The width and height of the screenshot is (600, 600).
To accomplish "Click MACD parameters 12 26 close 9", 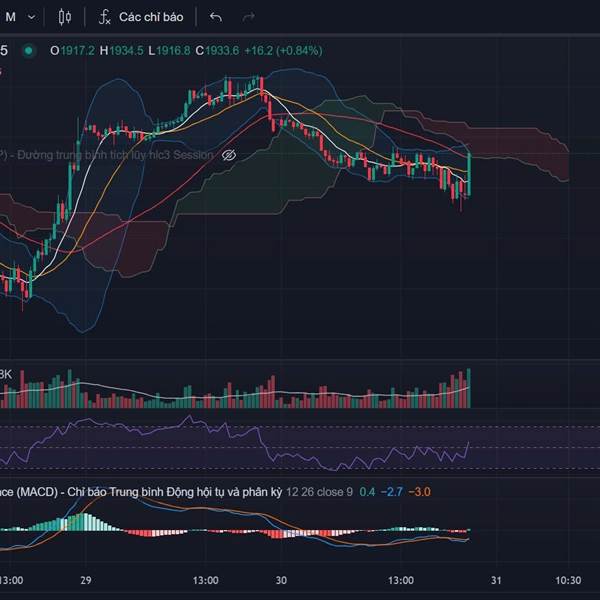I will (320, 492).
